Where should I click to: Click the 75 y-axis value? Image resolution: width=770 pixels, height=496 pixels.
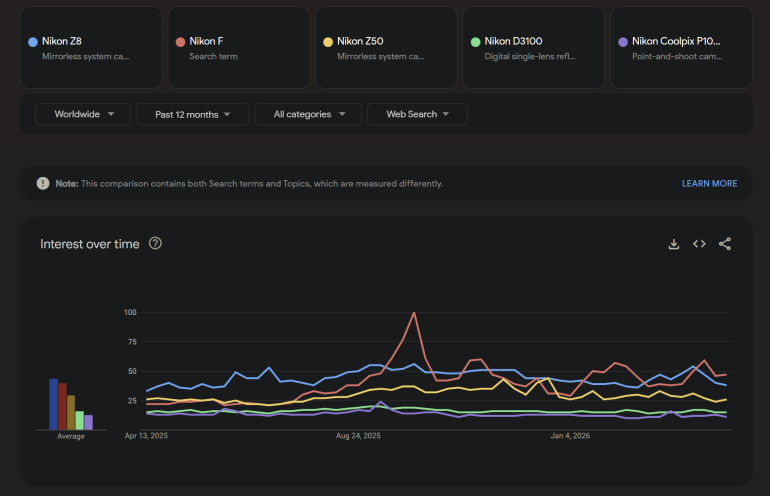tap(132, 342)
